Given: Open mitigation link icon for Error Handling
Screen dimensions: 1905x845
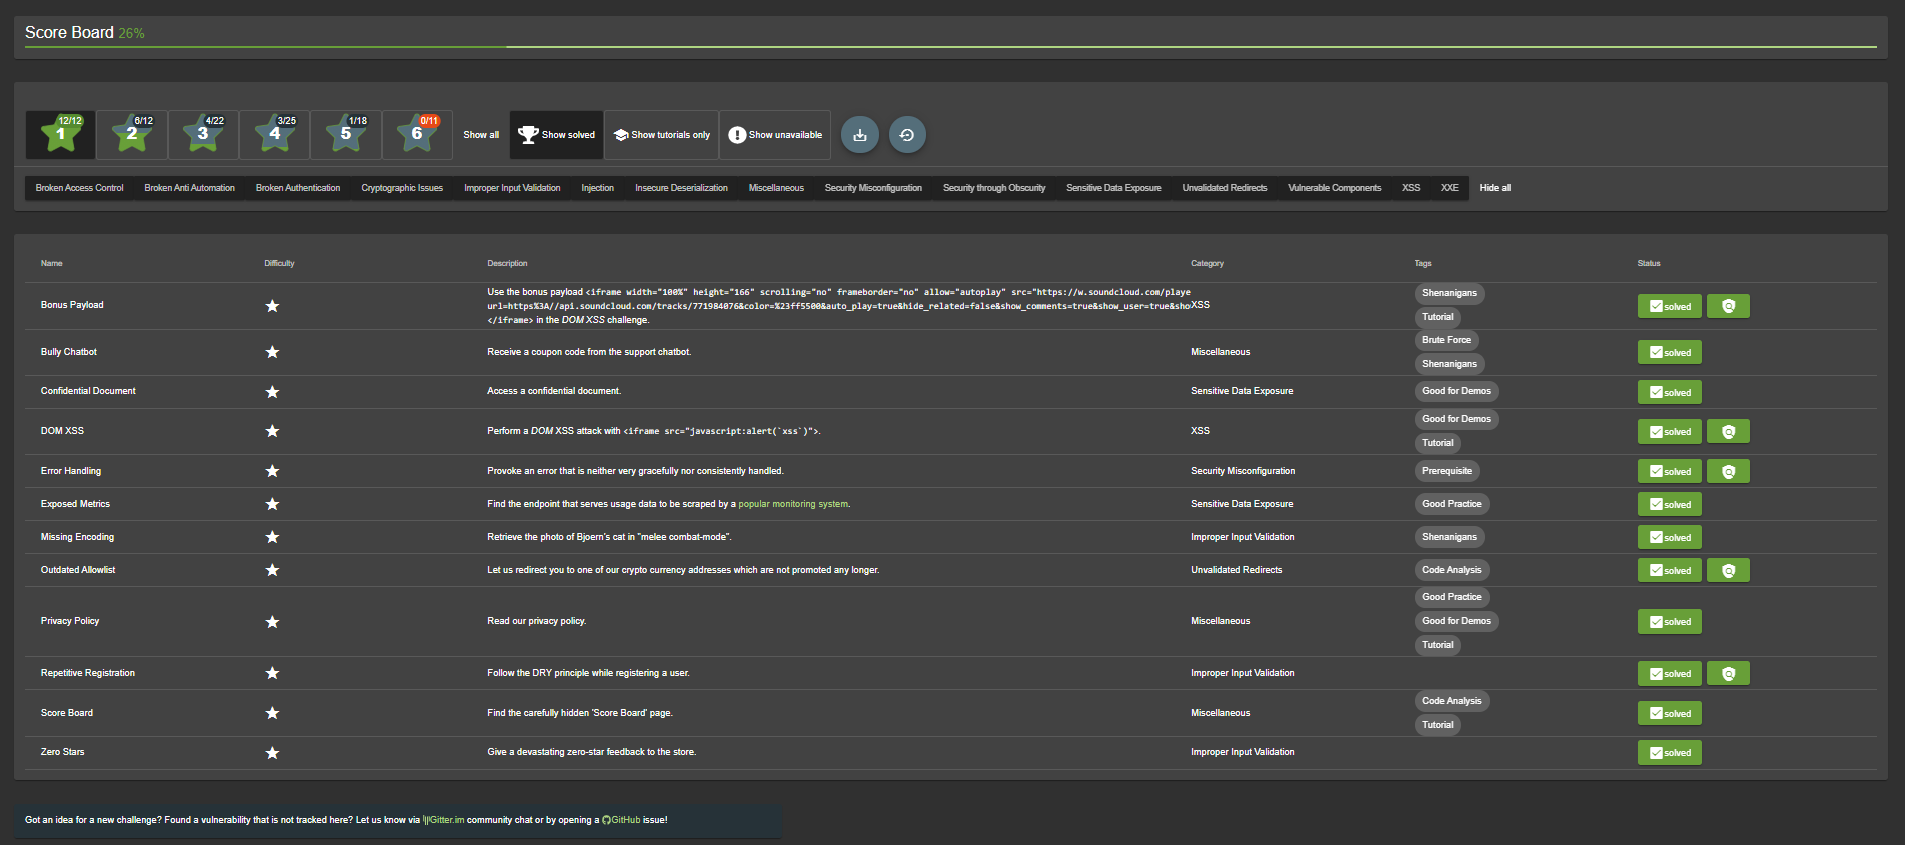Looking at the screenshot, I should 1728,471.
